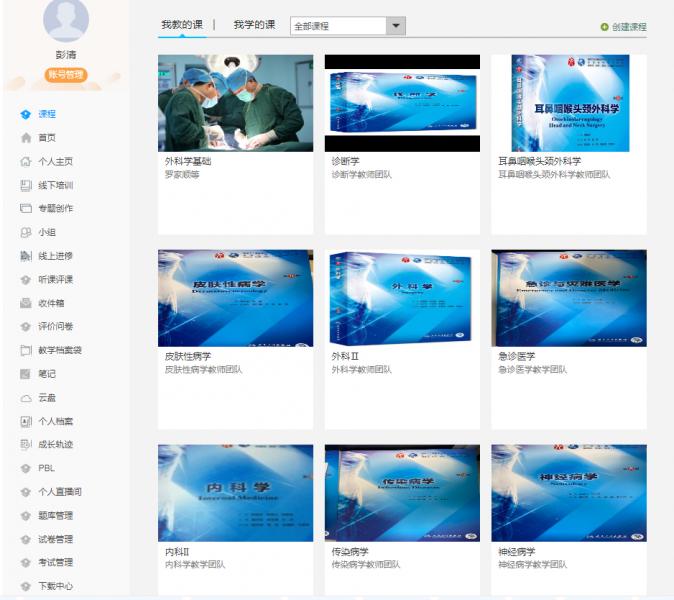
Task: Click the 账号管理 button
Action: (66, 75)
